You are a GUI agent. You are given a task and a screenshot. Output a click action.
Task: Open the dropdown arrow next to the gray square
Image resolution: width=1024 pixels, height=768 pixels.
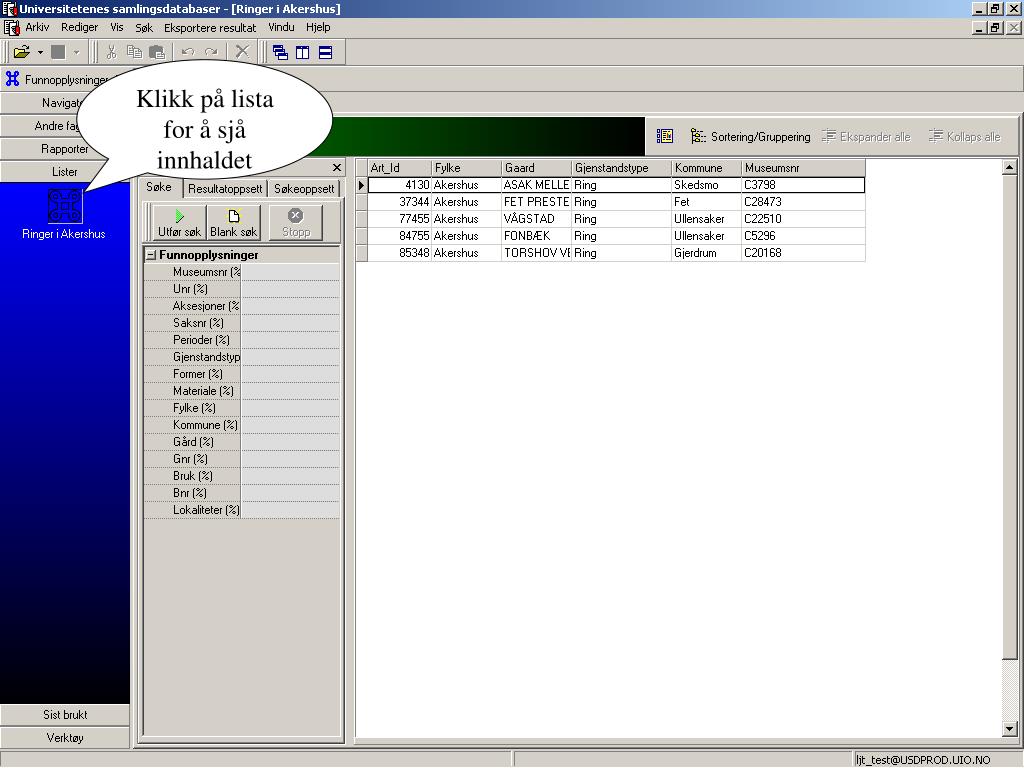[76, 52]
